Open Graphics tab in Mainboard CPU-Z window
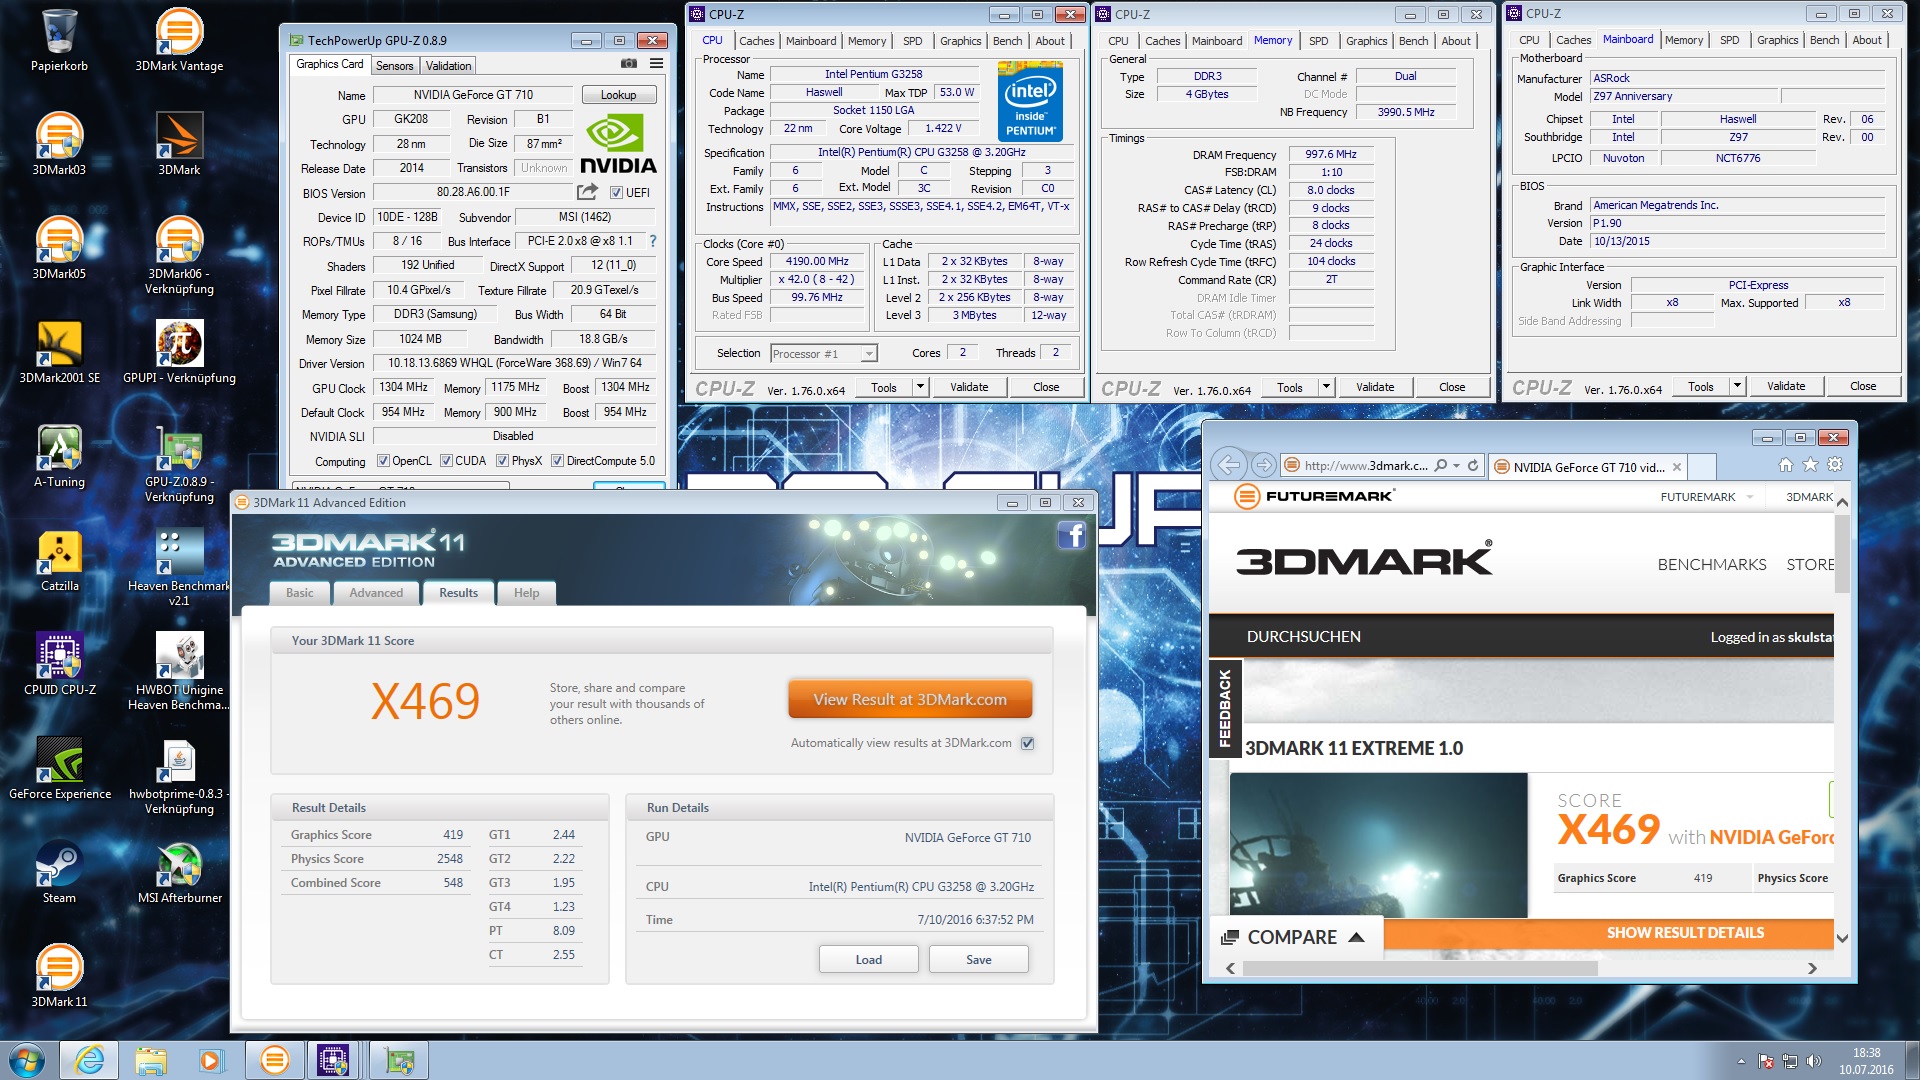 pyautogui.click(x=1777, y=40)
